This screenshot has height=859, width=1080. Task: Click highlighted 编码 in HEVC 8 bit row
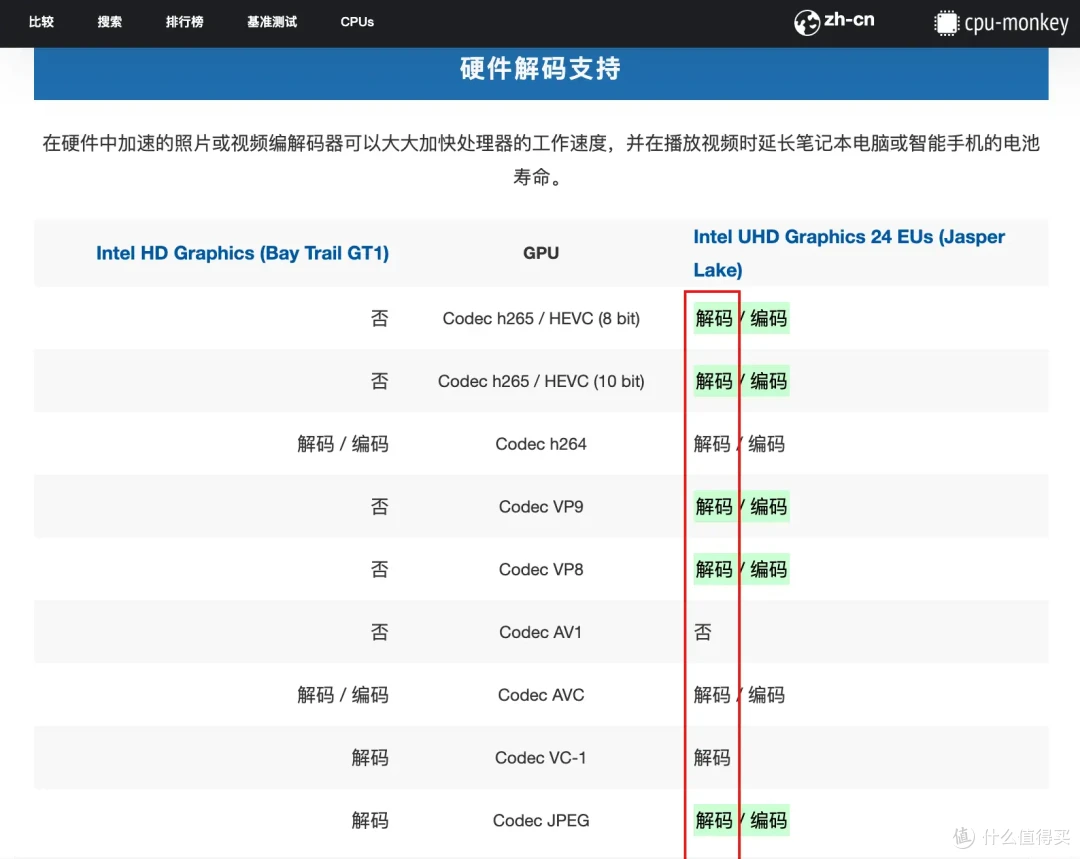[768, 318]
